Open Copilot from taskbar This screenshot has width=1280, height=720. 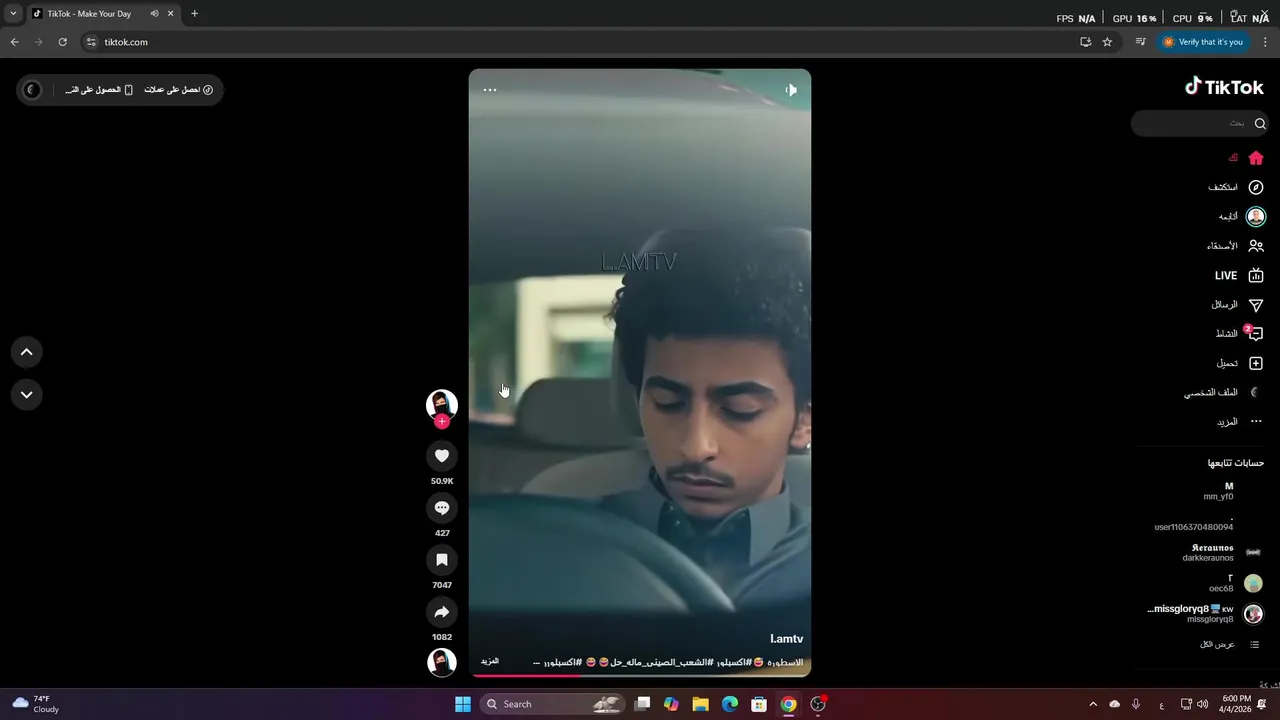[x=671, y=704]
